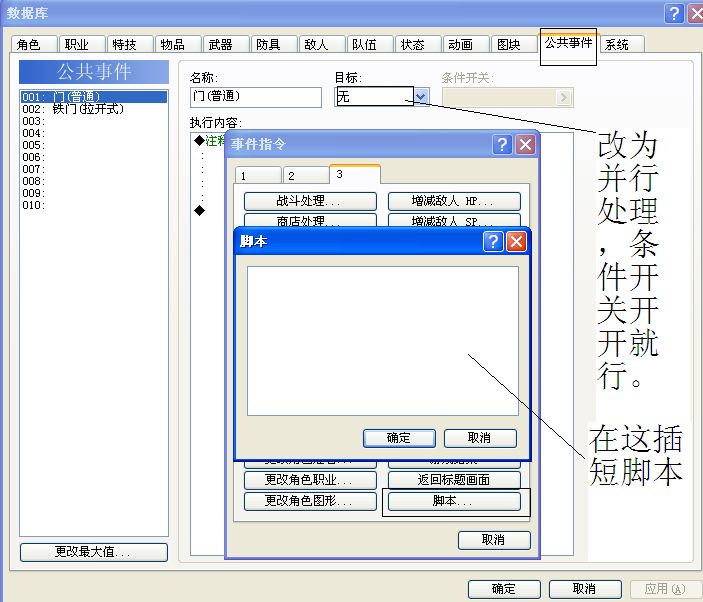Viewport: 703px width, 602px height.
Task: Open help in the 事件指令 dialog
Action: 502,144
